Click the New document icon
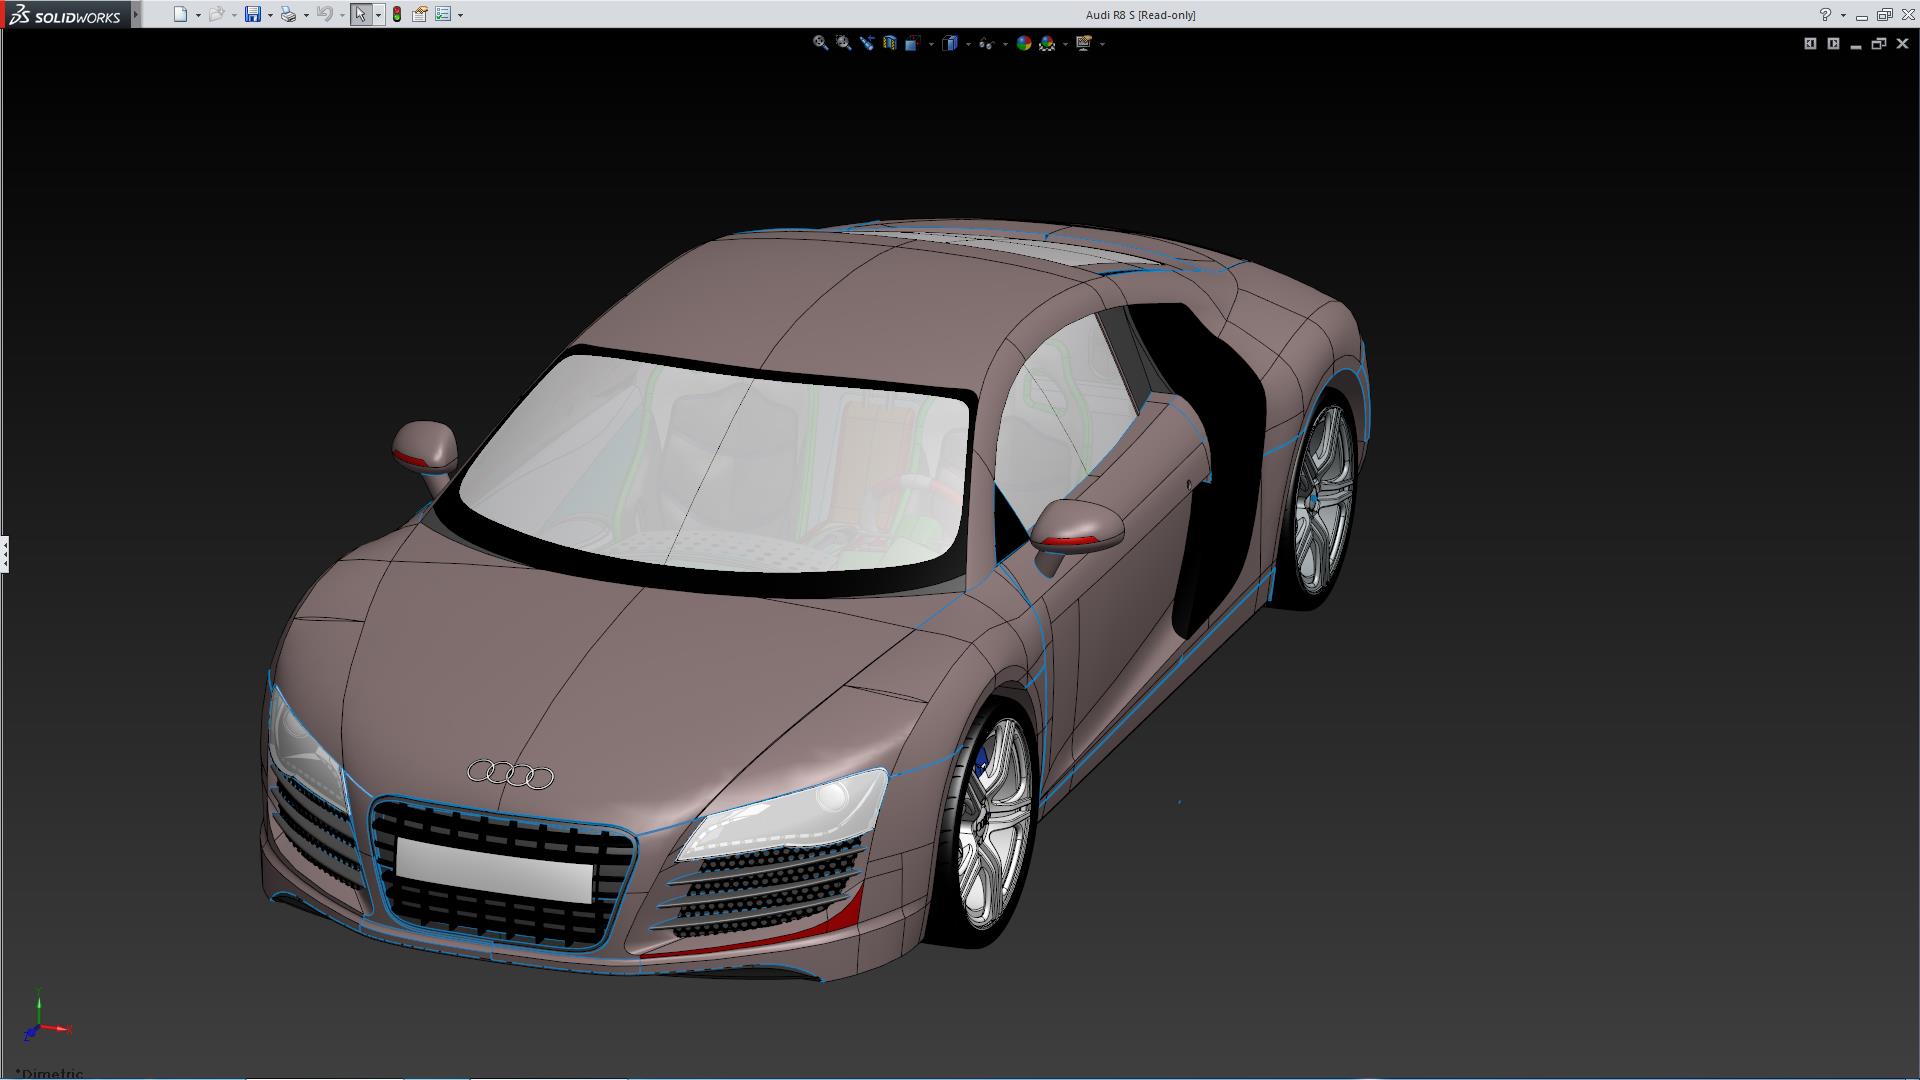Image resolution: width=1920 pixels, height=1080 pixels. coord(180,14)
